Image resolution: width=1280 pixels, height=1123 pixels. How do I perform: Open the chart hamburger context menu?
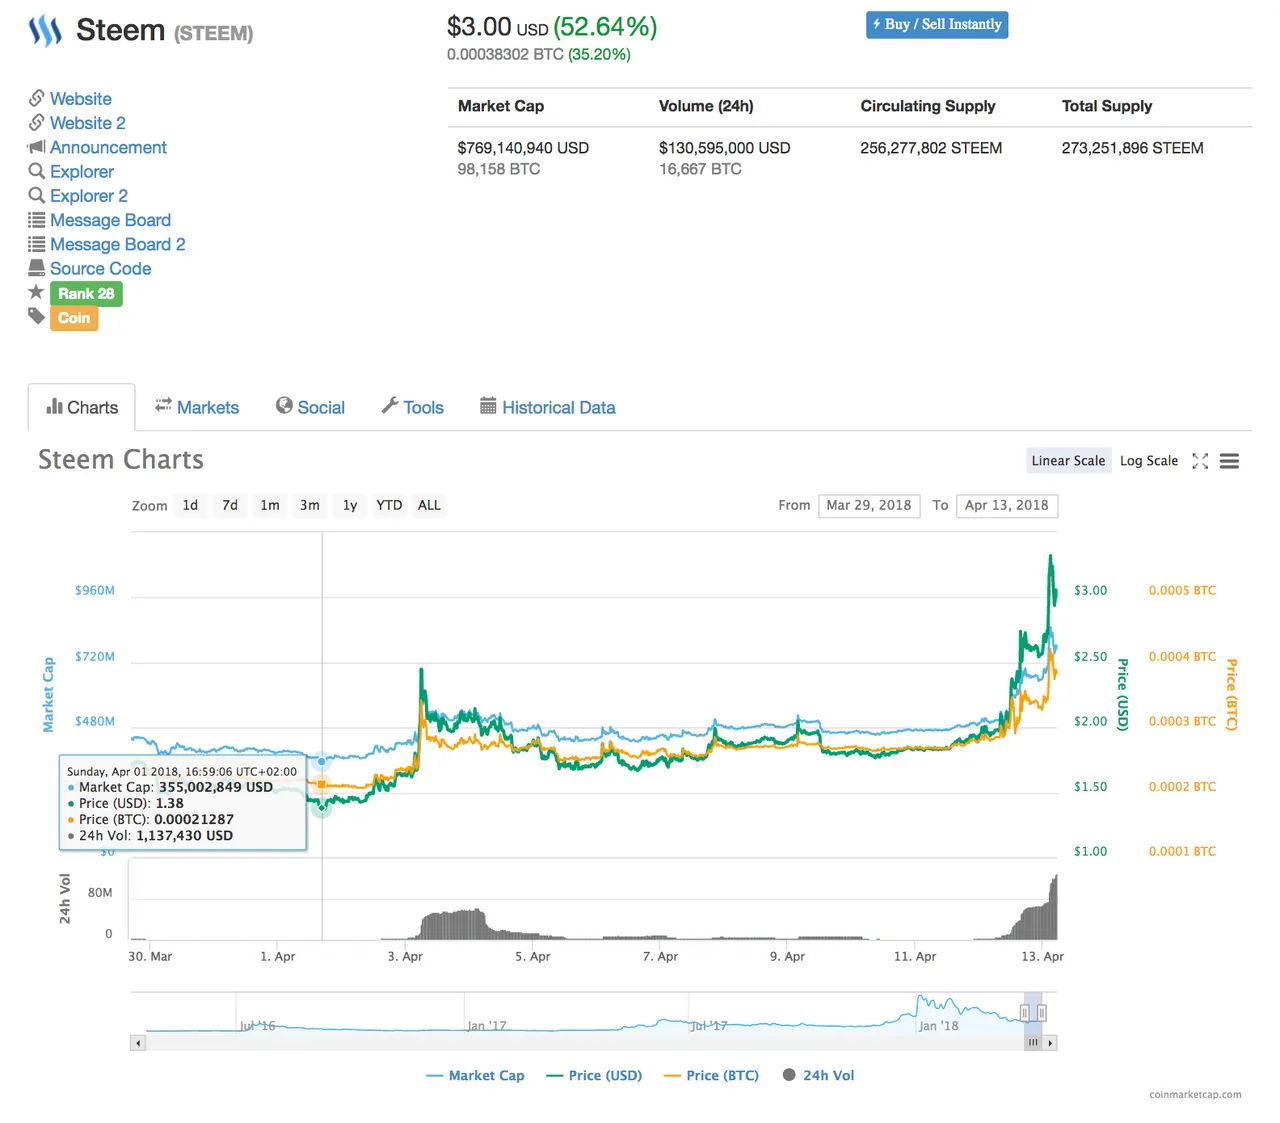pos(1230,461)
